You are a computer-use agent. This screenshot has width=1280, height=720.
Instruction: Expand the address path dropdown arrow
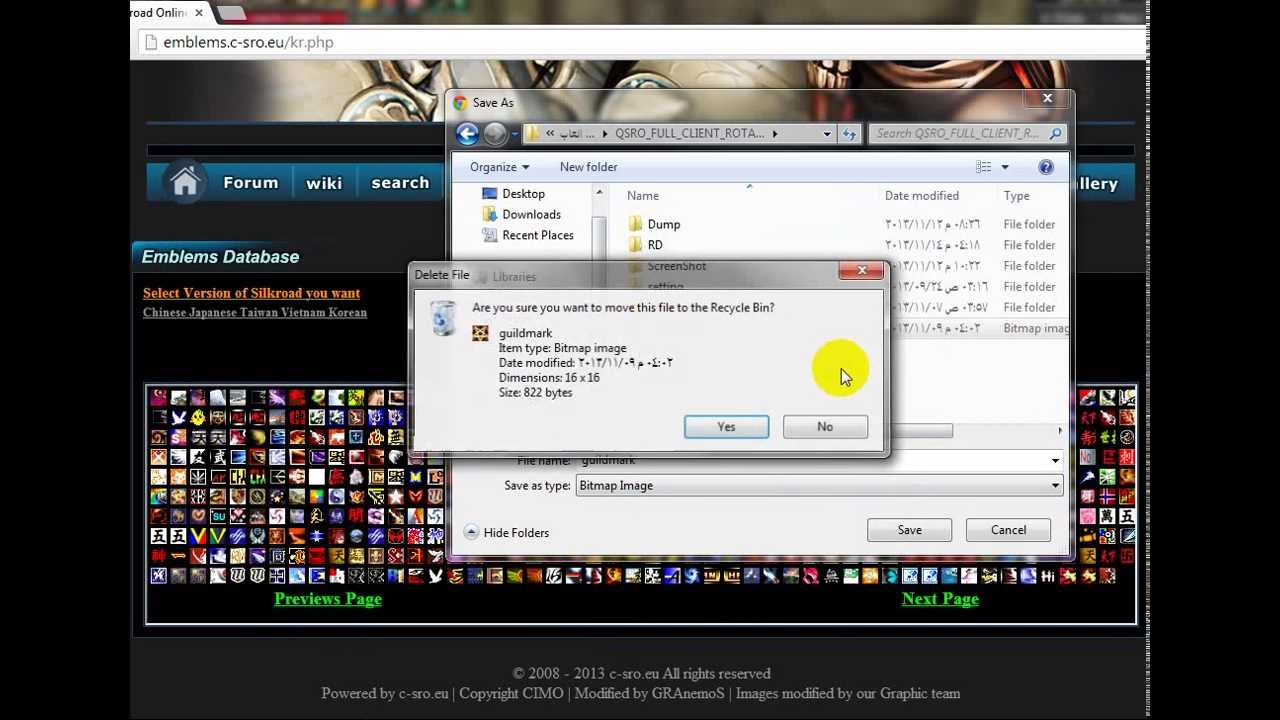click(x=827, y=133)
